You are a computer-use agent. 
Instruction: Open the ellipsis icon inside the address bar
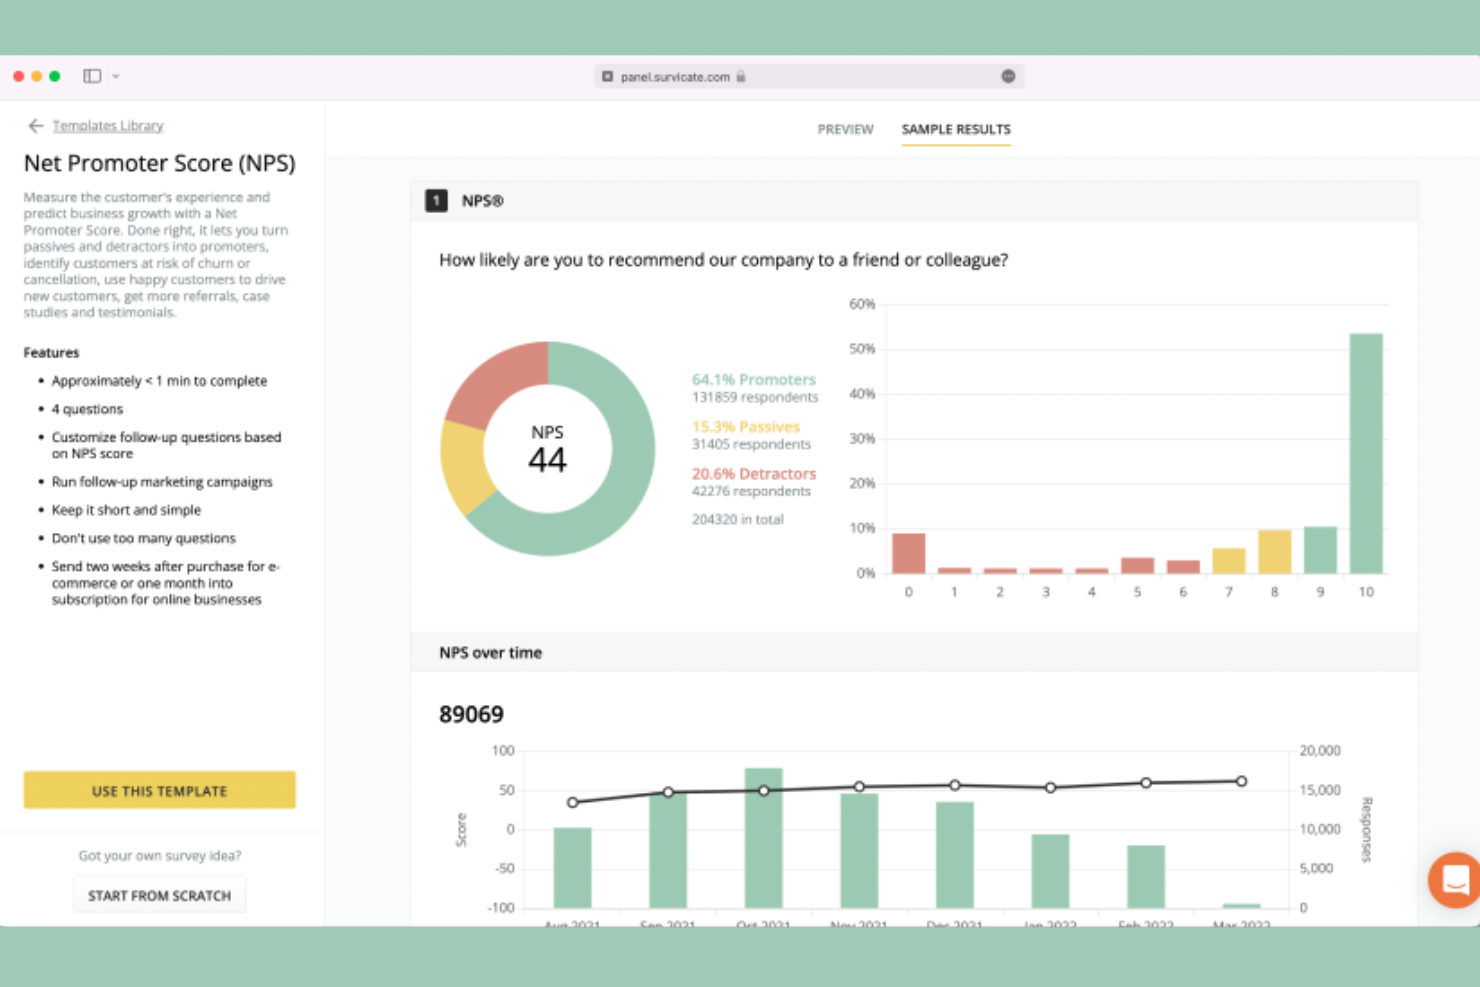1008,76
